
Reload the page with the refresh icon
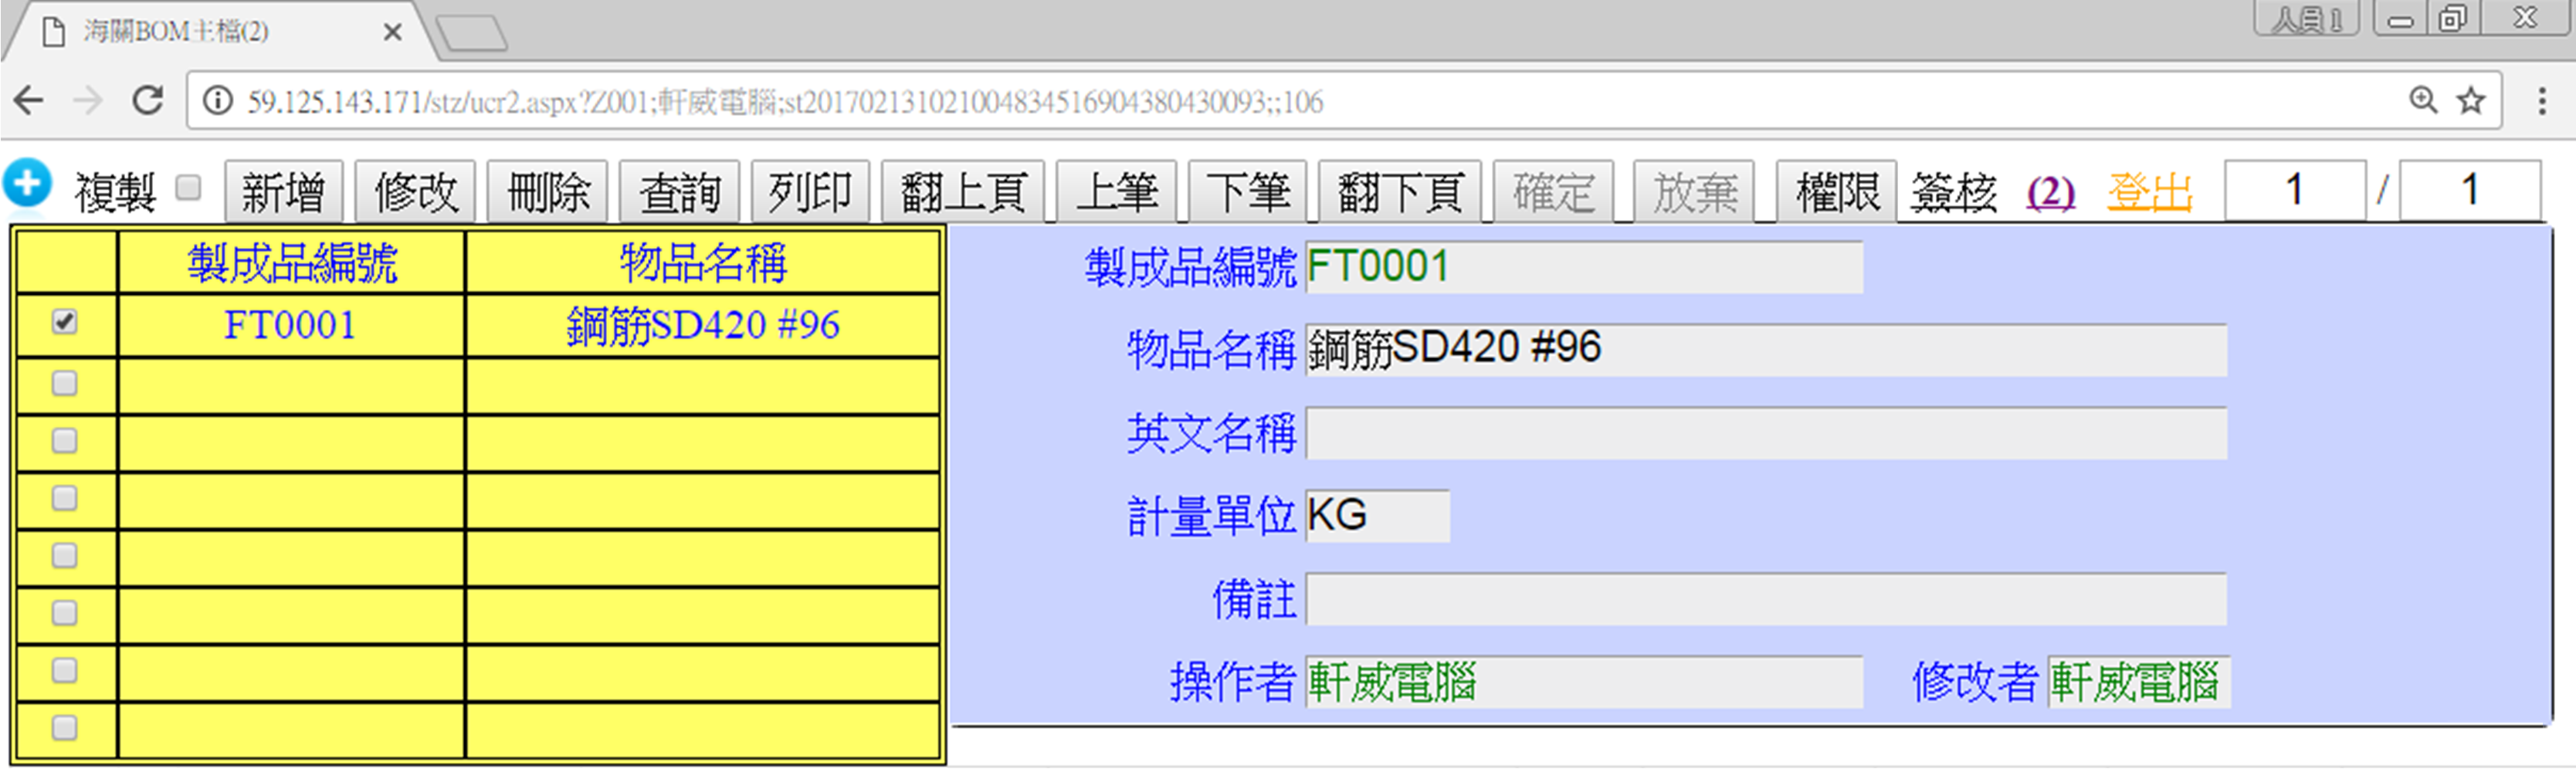coord(148,101)
